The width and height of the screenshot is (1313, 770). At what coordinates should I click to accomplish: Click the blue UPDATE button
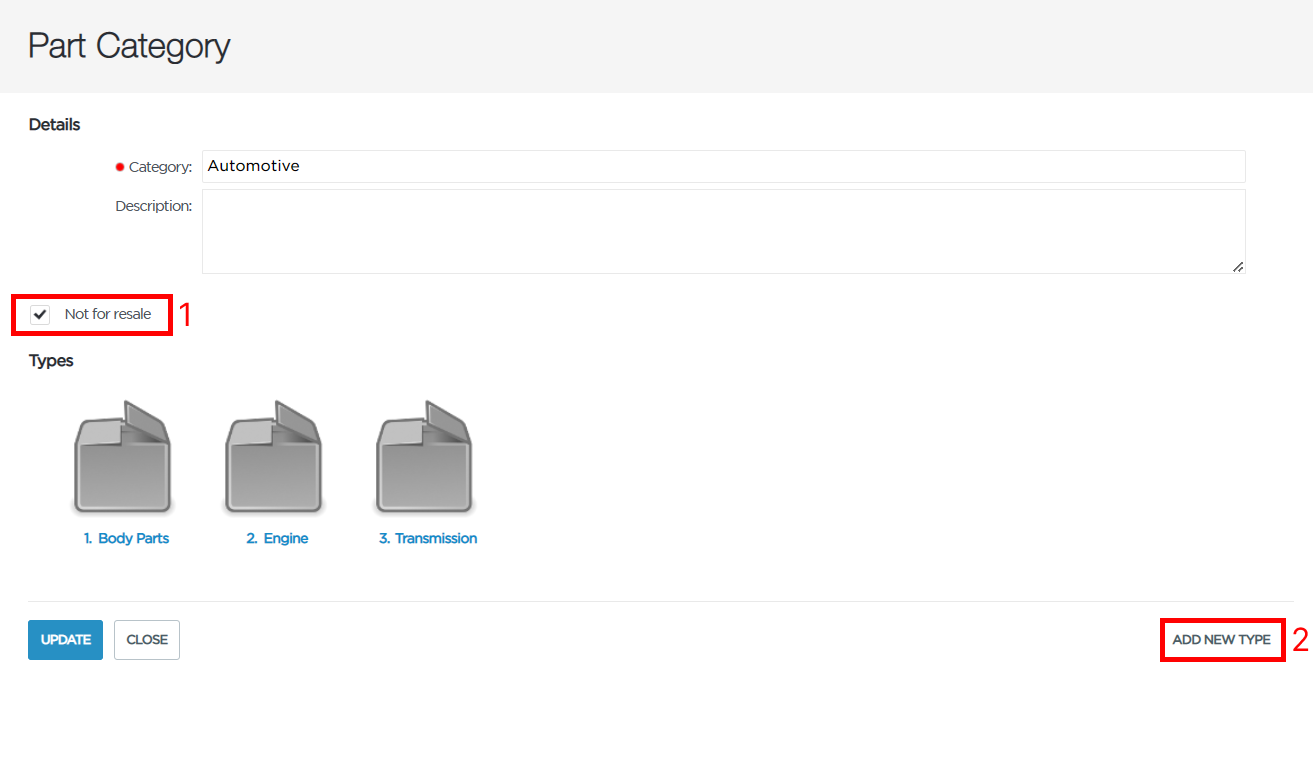tap(65, 640)
